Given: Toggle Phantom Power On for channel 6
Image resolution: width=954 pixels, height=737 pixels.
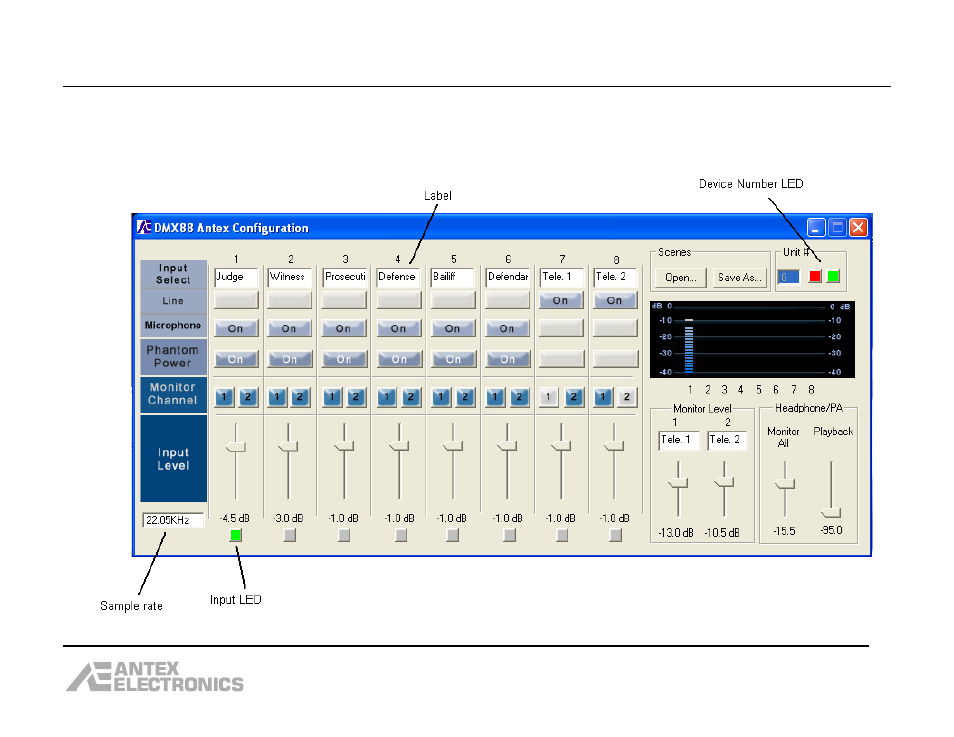Looking at the screenshot, I should pos(507,359).
